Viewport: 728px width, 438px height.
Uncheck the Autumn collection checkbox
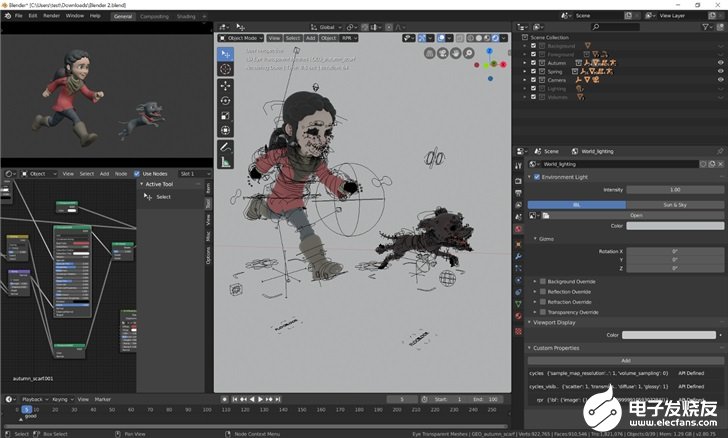(533, 63)
